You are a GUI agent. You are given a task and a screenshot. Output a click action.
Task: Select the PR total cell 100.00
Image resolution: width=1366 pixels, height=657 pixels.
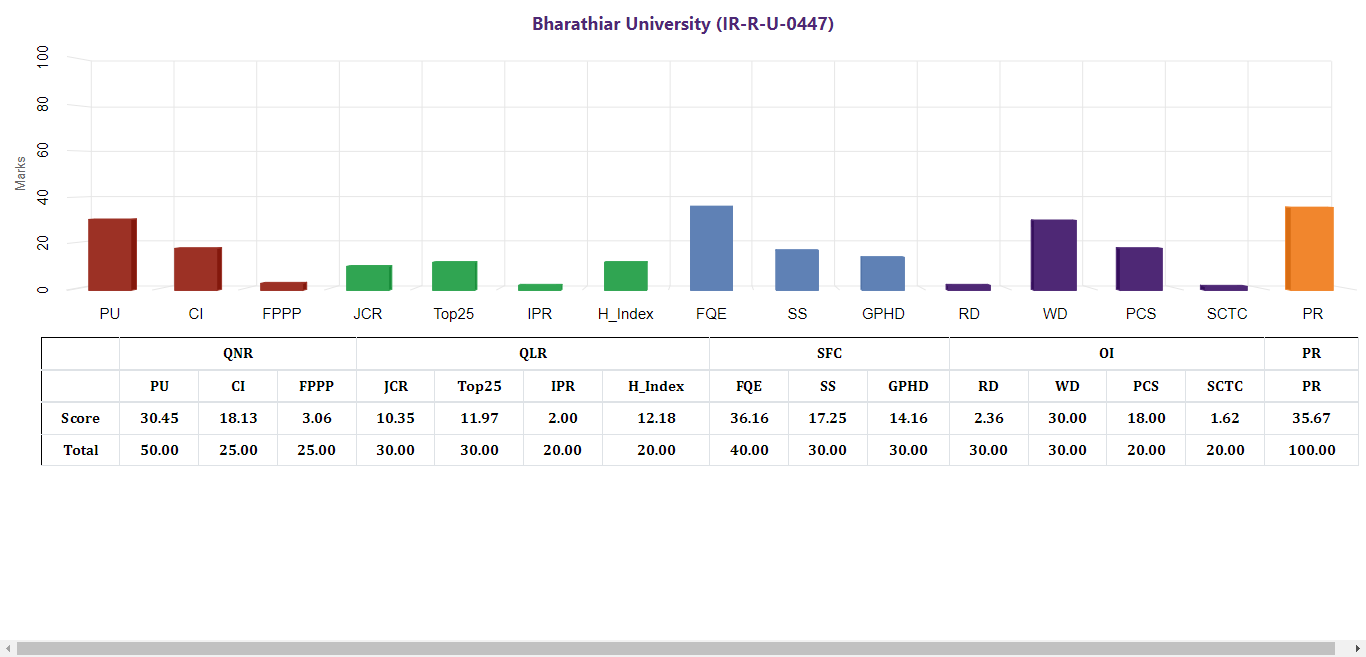[1311, 450]
